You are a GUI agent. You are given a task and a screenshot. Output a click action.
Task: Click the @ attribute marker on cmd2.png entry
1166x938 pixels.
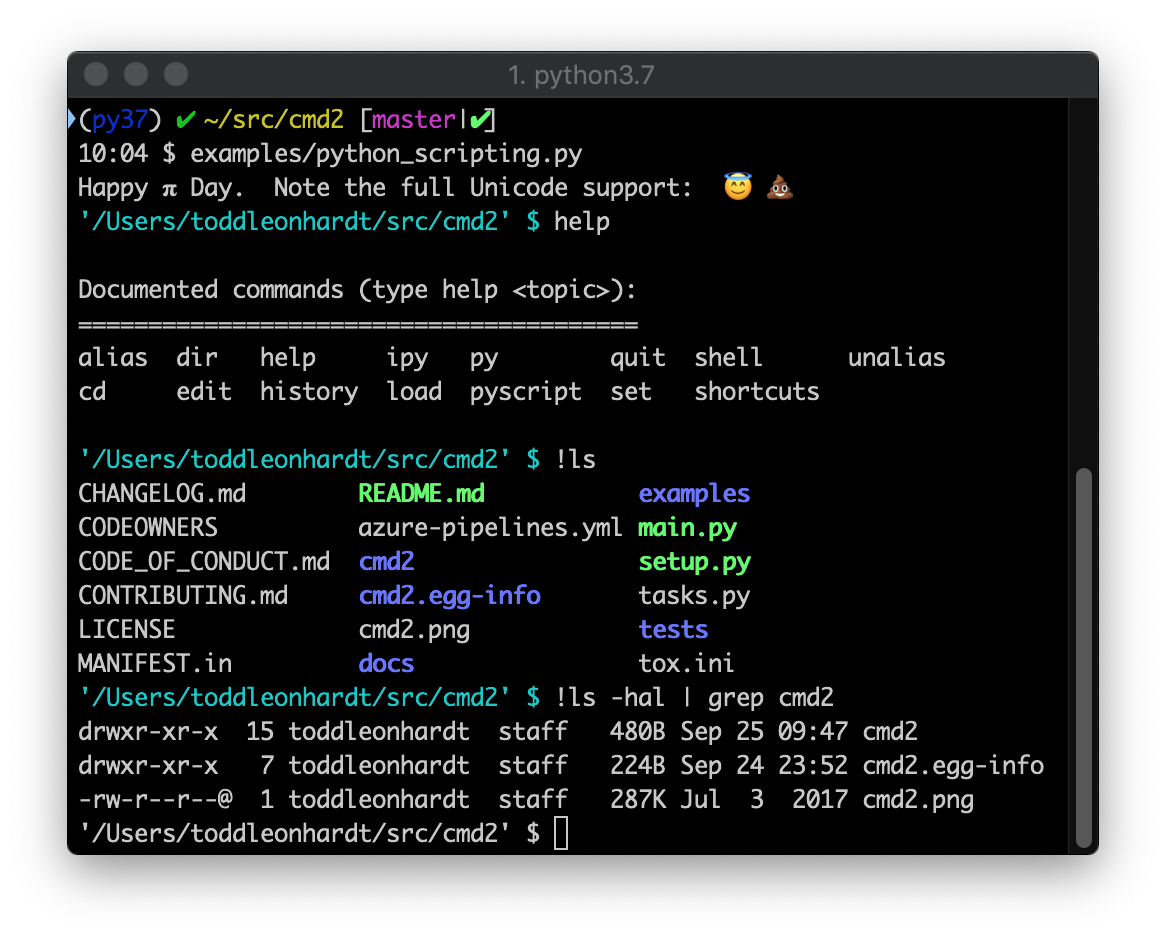coord(222,799)
